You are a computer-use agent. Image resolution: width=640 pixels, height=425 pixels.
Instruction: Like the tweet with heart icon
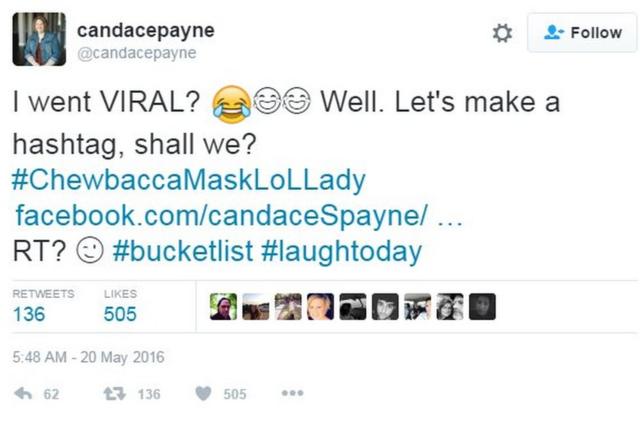tap(203, 394)
